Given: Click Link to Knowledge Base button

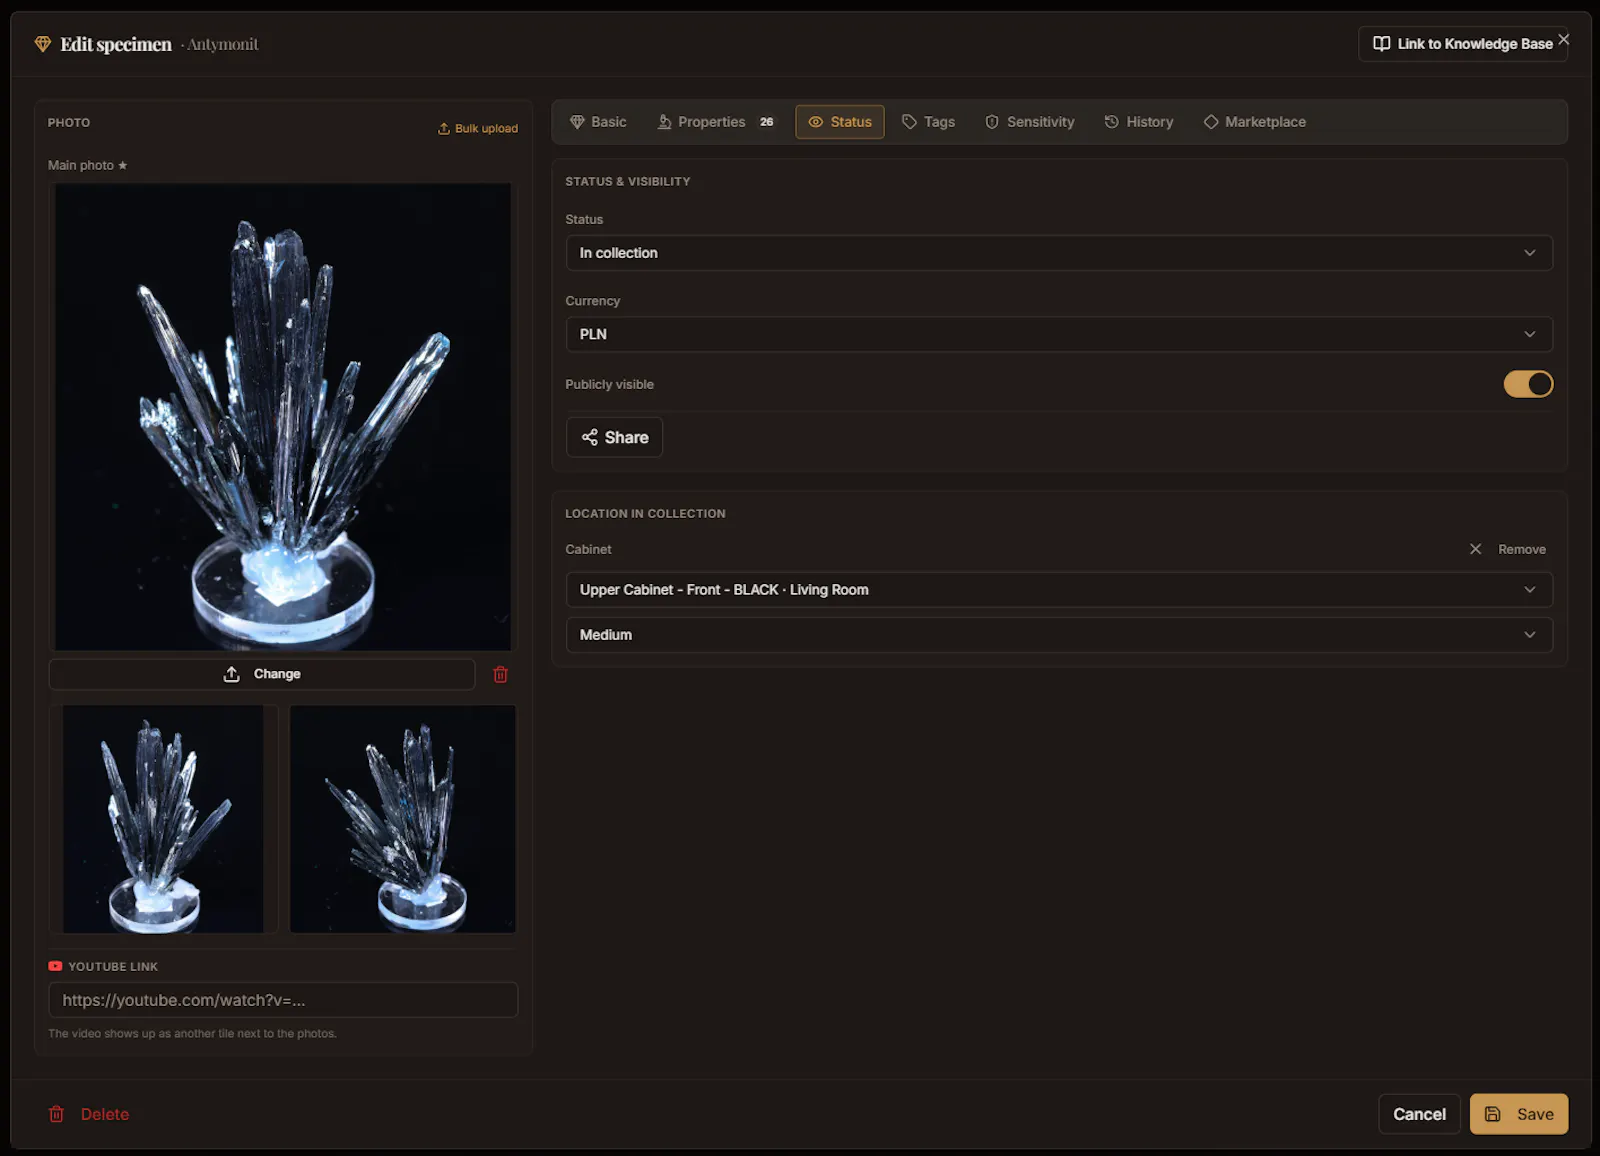Looking at the screenshot, I should coord(1463,44).
